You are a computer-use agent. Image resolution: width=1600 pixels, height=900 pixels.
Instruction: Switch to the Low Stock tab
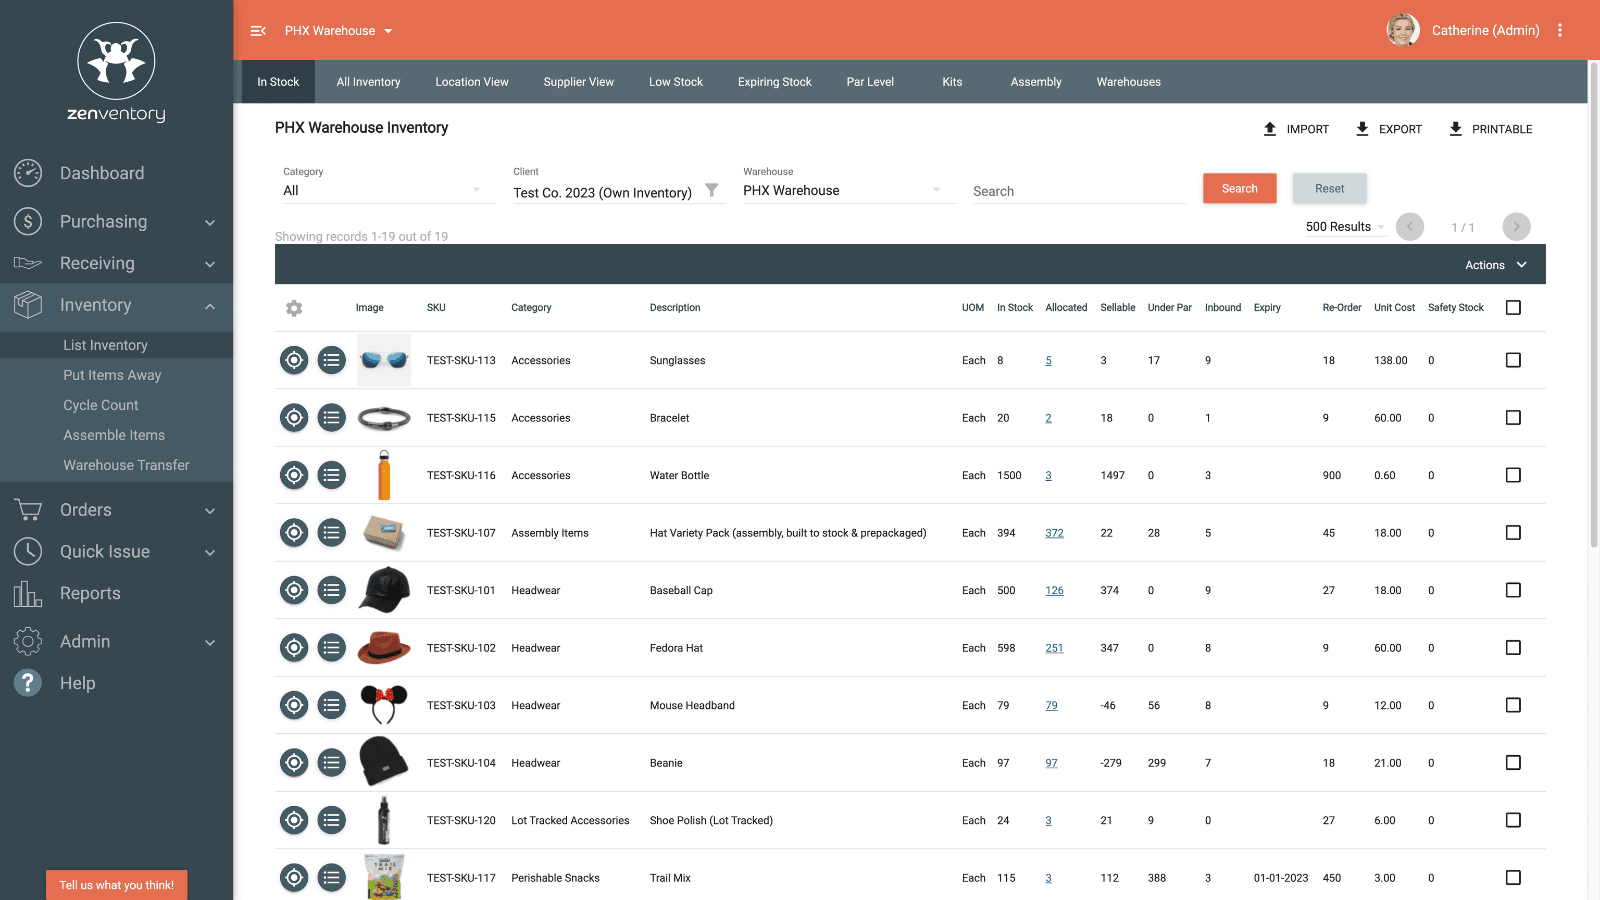[675, 81]
